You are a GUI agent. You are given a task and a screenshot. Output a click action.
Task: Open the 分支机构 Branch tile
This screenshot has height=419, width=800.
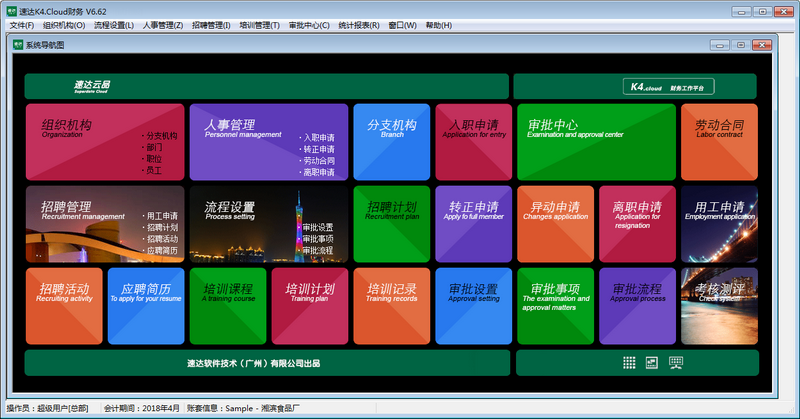pos(391,141)
